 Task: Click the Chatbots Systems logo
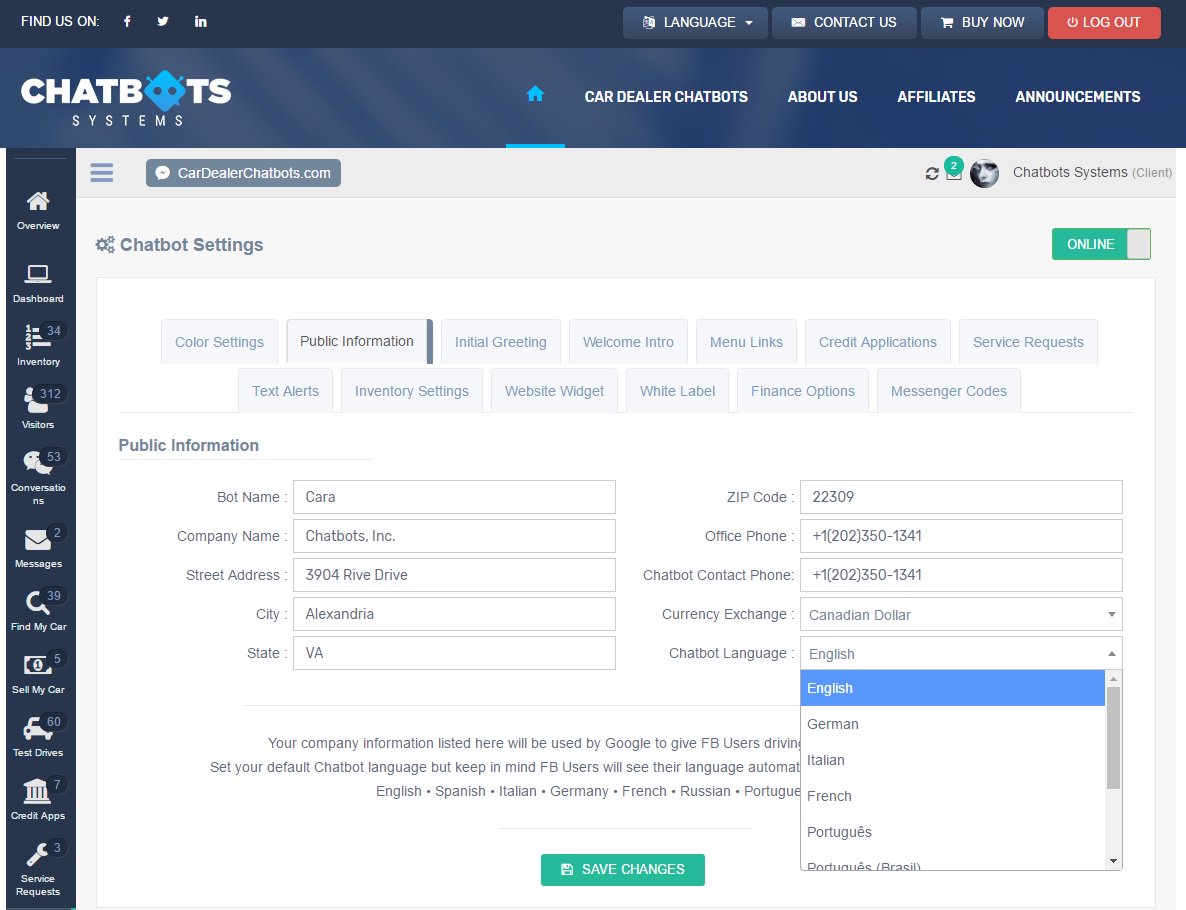[x=126, y=98]
